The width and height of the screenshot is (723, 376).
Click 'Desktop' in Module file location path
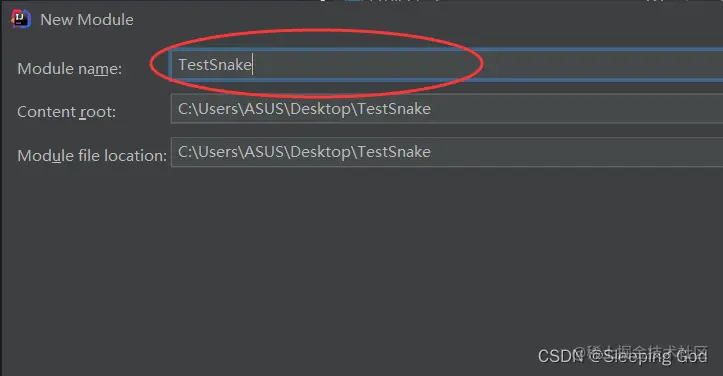click(320, 152)
